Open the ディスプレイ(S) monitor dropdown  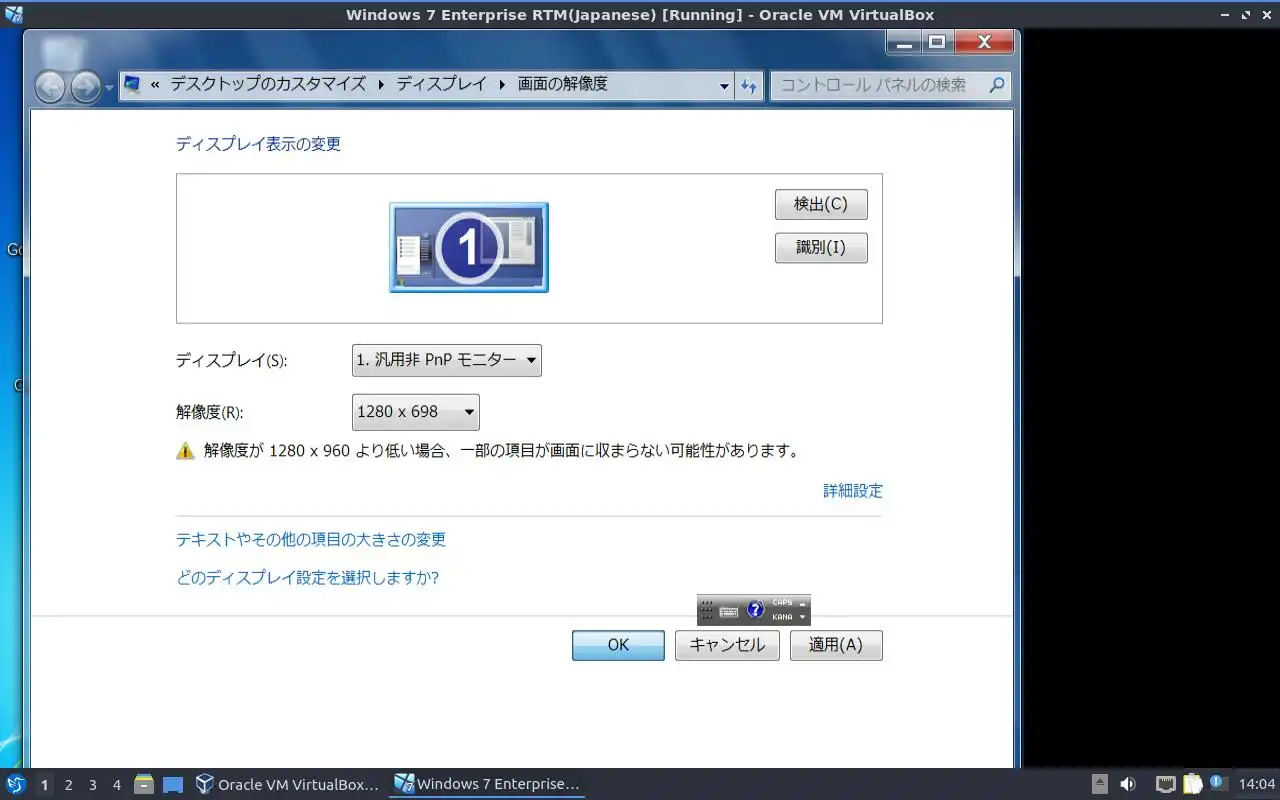coord(446,360)
